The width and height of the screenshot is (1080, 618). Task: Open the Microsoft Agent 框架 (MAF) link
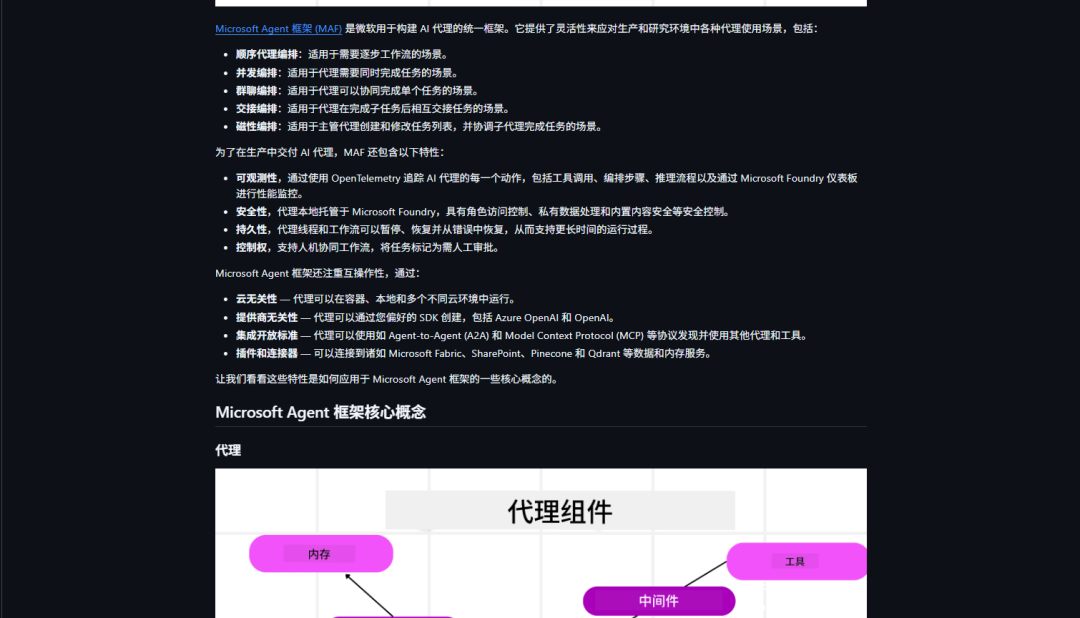278,28
